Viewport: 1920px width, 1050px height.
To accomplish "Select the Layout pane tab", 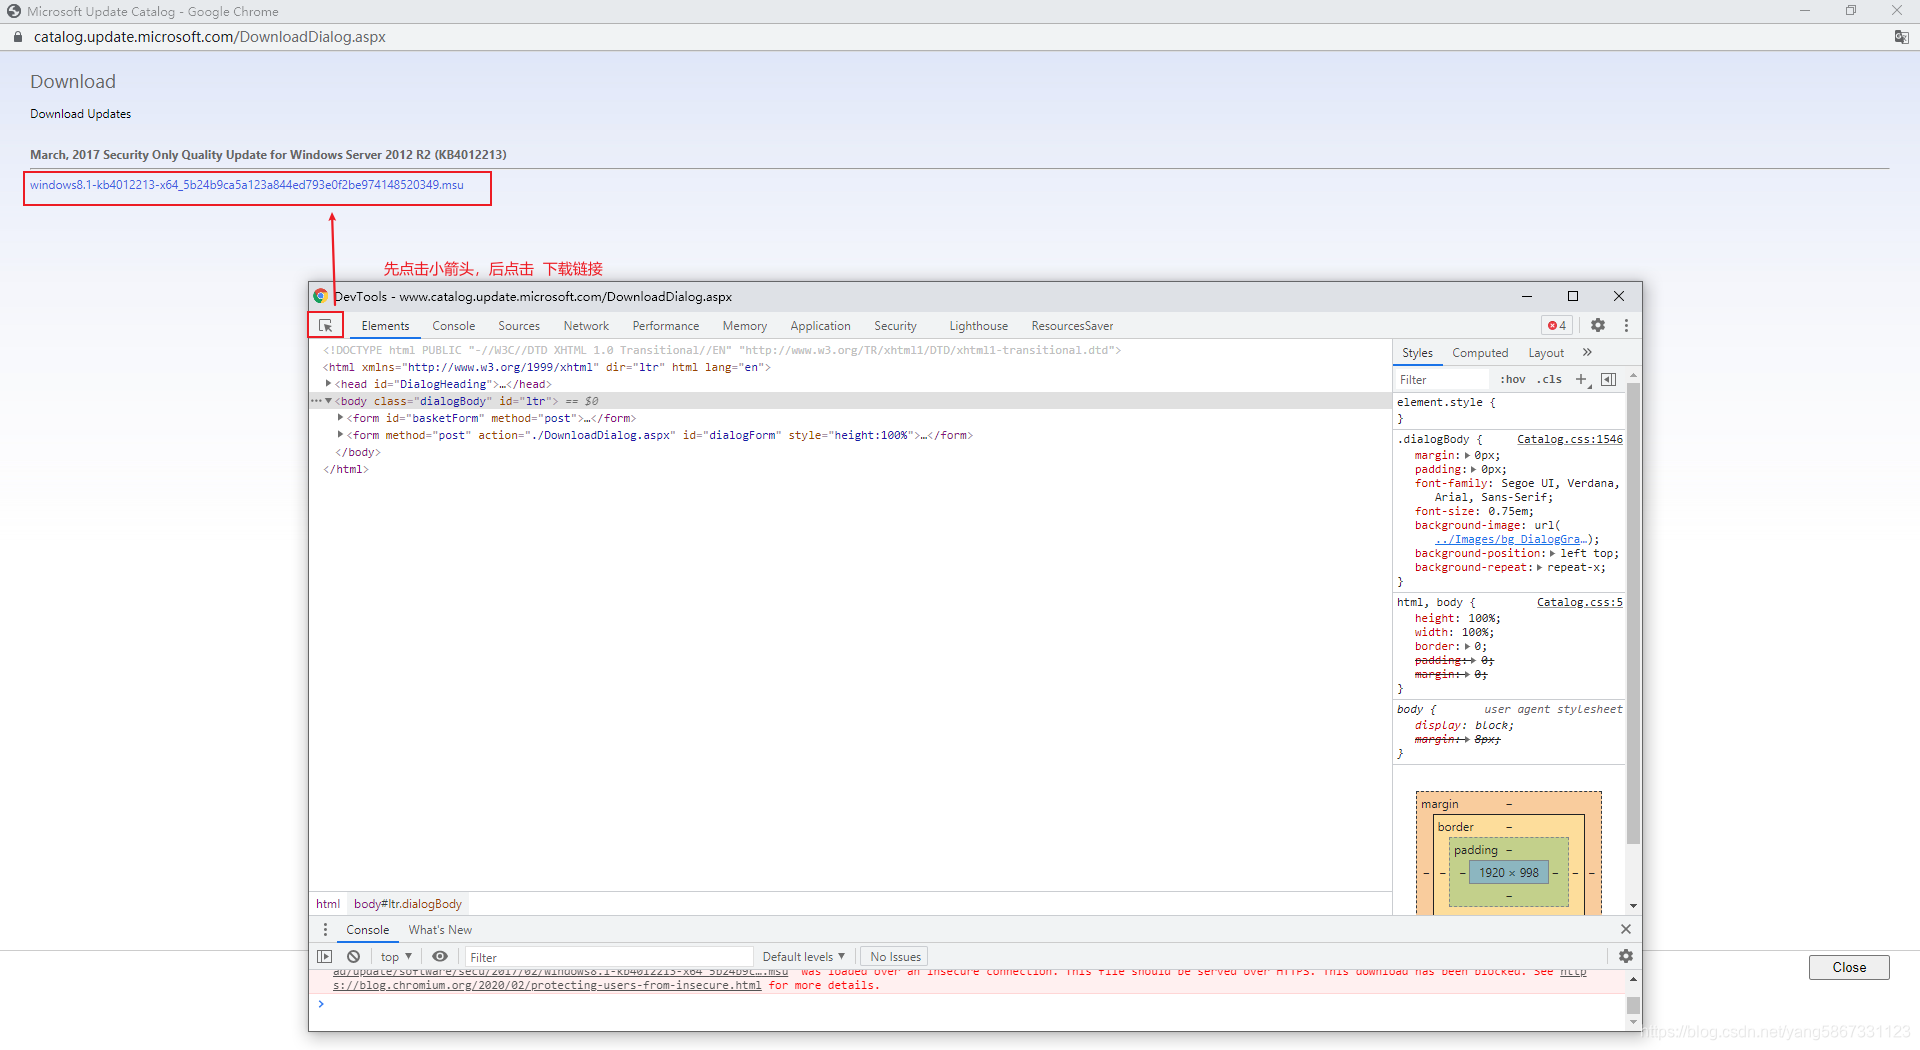I will tap(1546, 353).
